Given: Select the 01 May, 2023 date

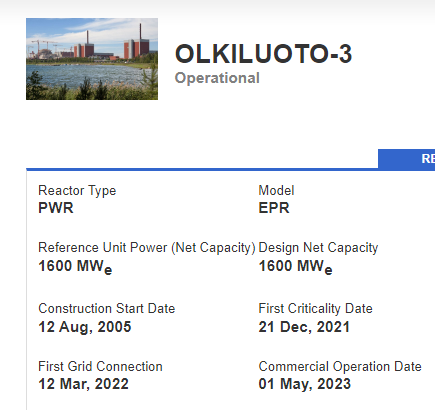Looking at the screenshot, I should (x=305, y=384).
